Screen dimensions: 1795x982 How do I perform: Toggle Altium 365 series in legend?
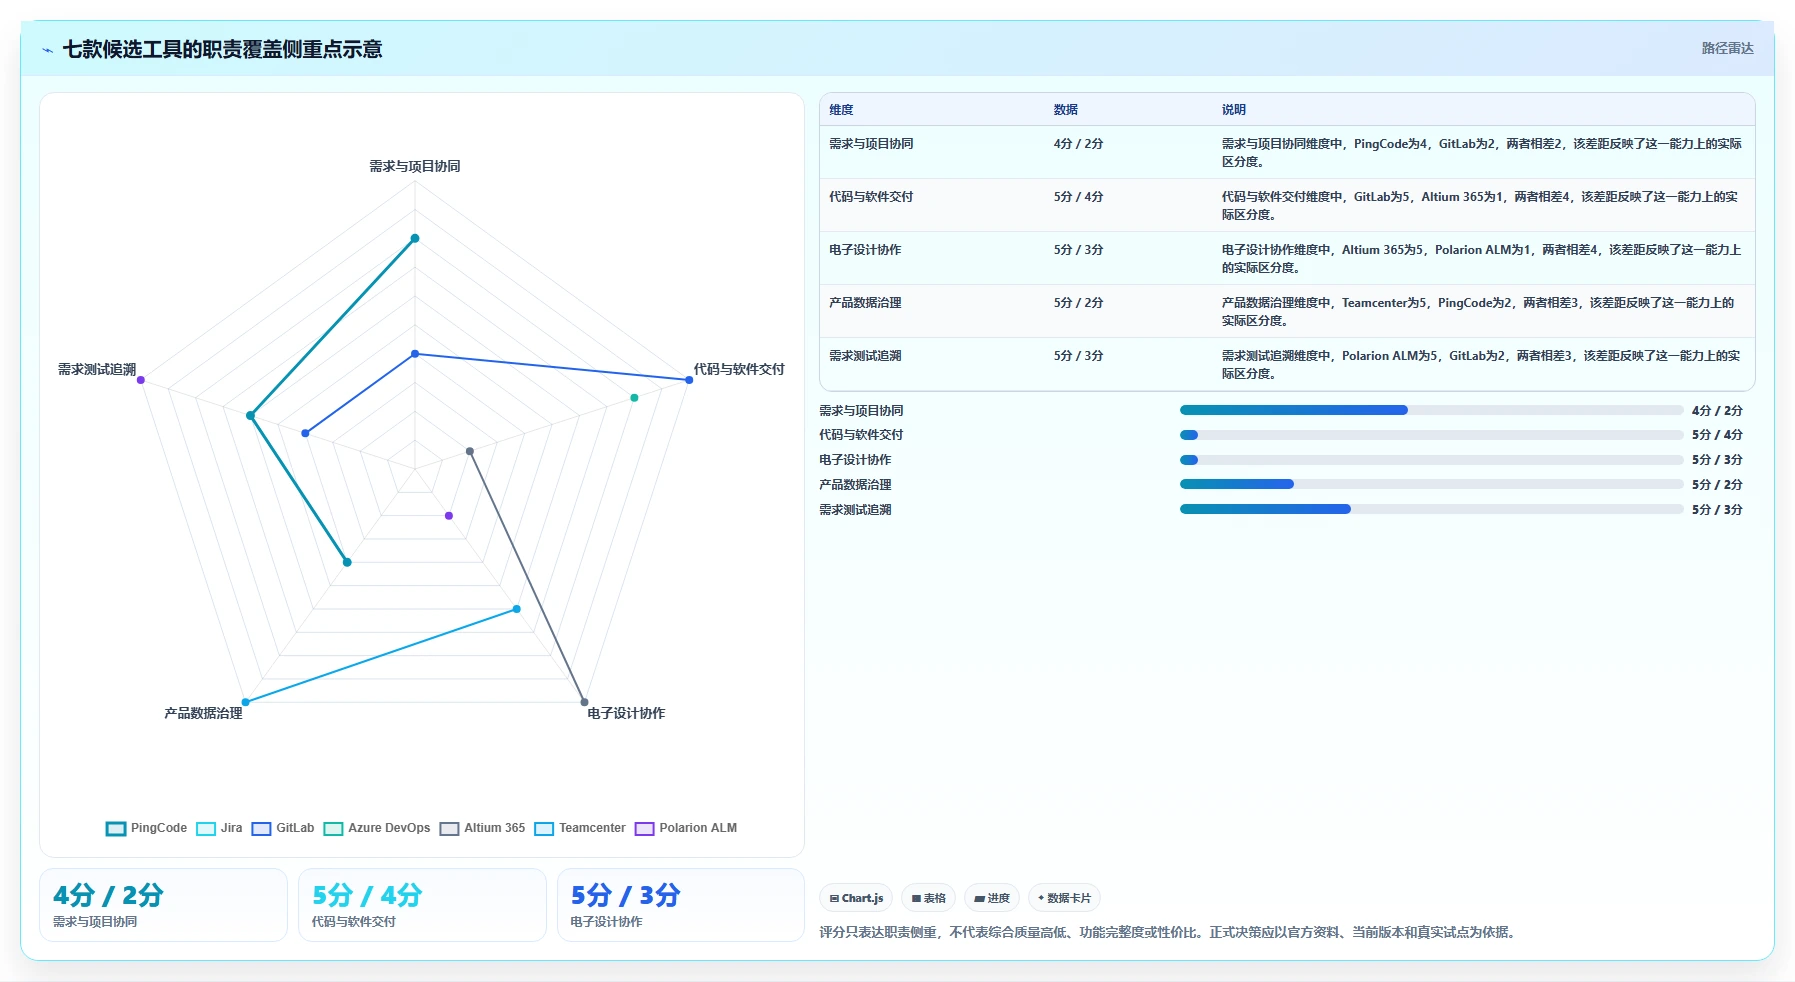point(482,829)
